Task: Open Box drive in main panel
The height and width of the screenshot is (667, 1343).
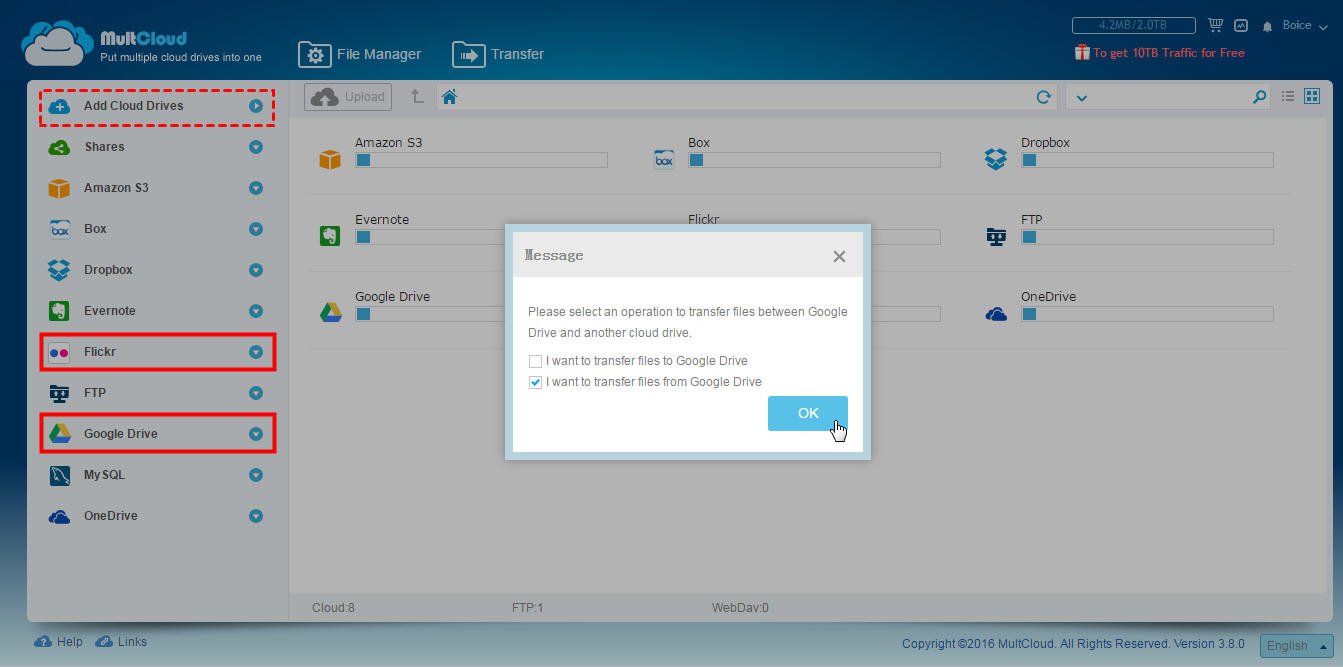Action: coord(664,159)
